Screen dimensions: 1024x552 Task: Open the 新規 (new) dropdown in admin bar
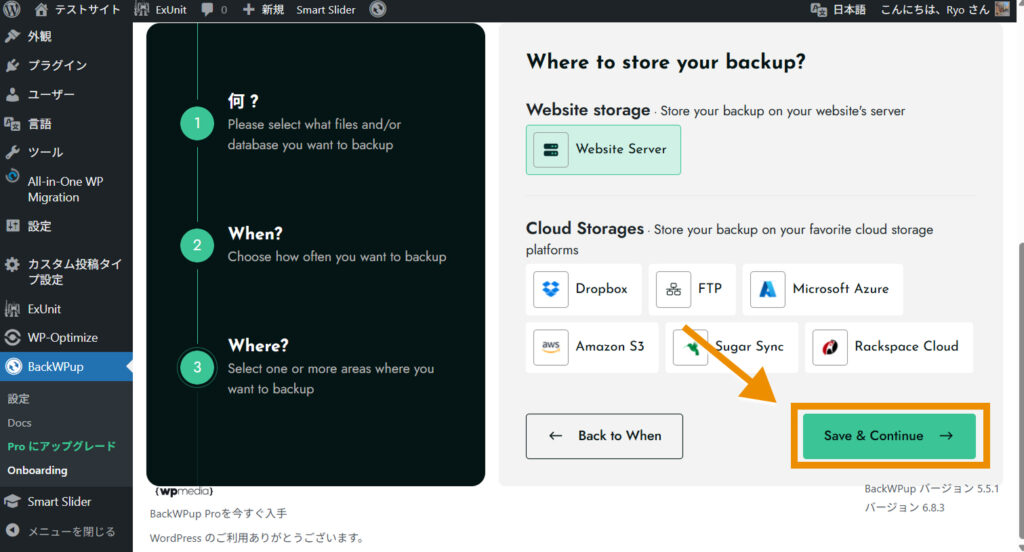click(263, 10)
